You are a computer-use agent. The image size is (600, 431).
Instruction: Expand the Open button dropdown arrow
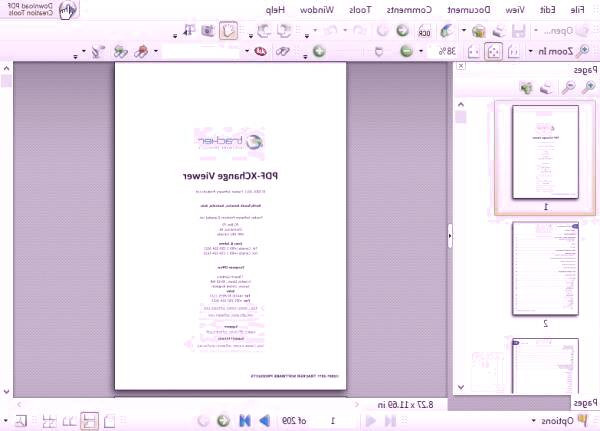536,30
